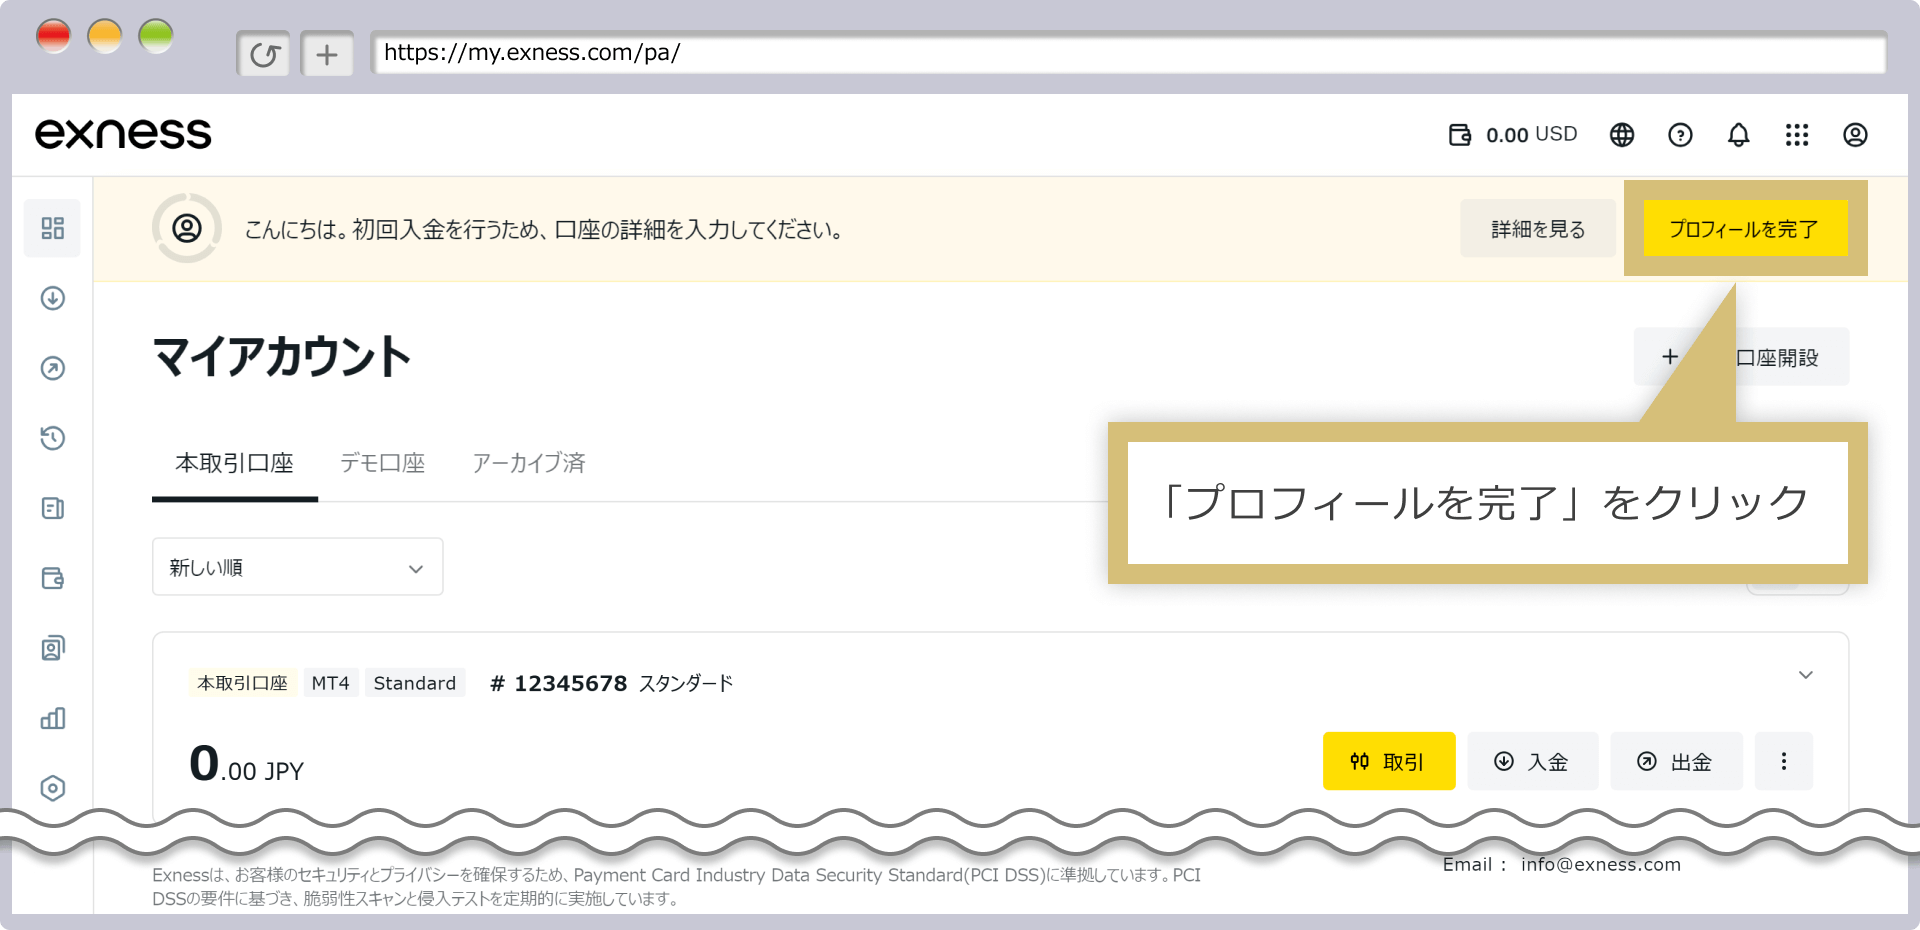Open the user profile icon in header
1920x930 pixels.
1855,135
